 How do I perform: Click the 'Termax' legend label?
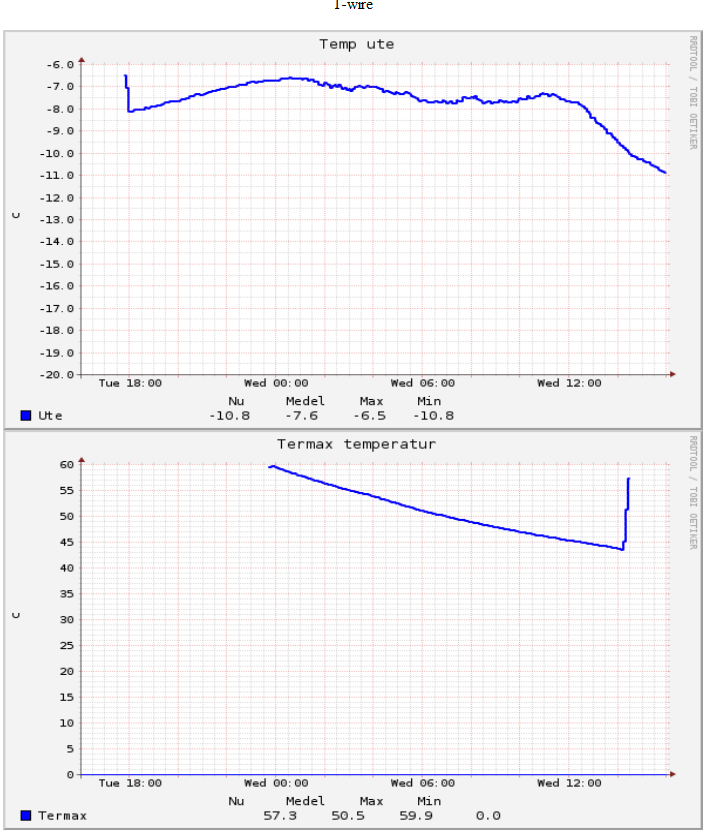pos(62,815)
